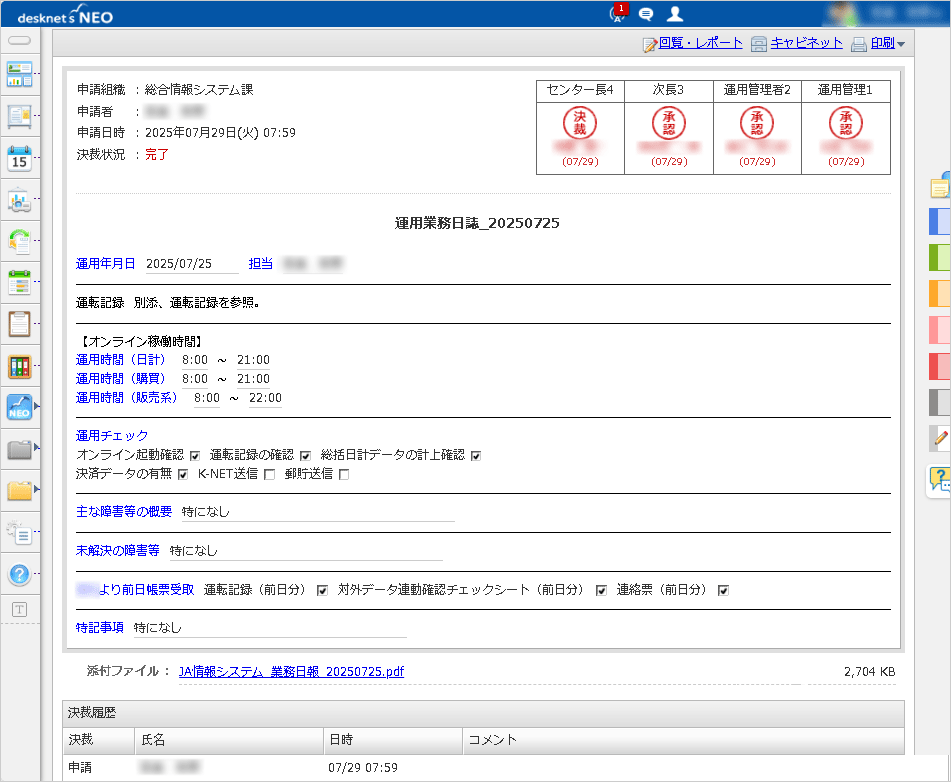Open Help via the question mark sidebar icon

pyautogui.click(x=17, y=574)
